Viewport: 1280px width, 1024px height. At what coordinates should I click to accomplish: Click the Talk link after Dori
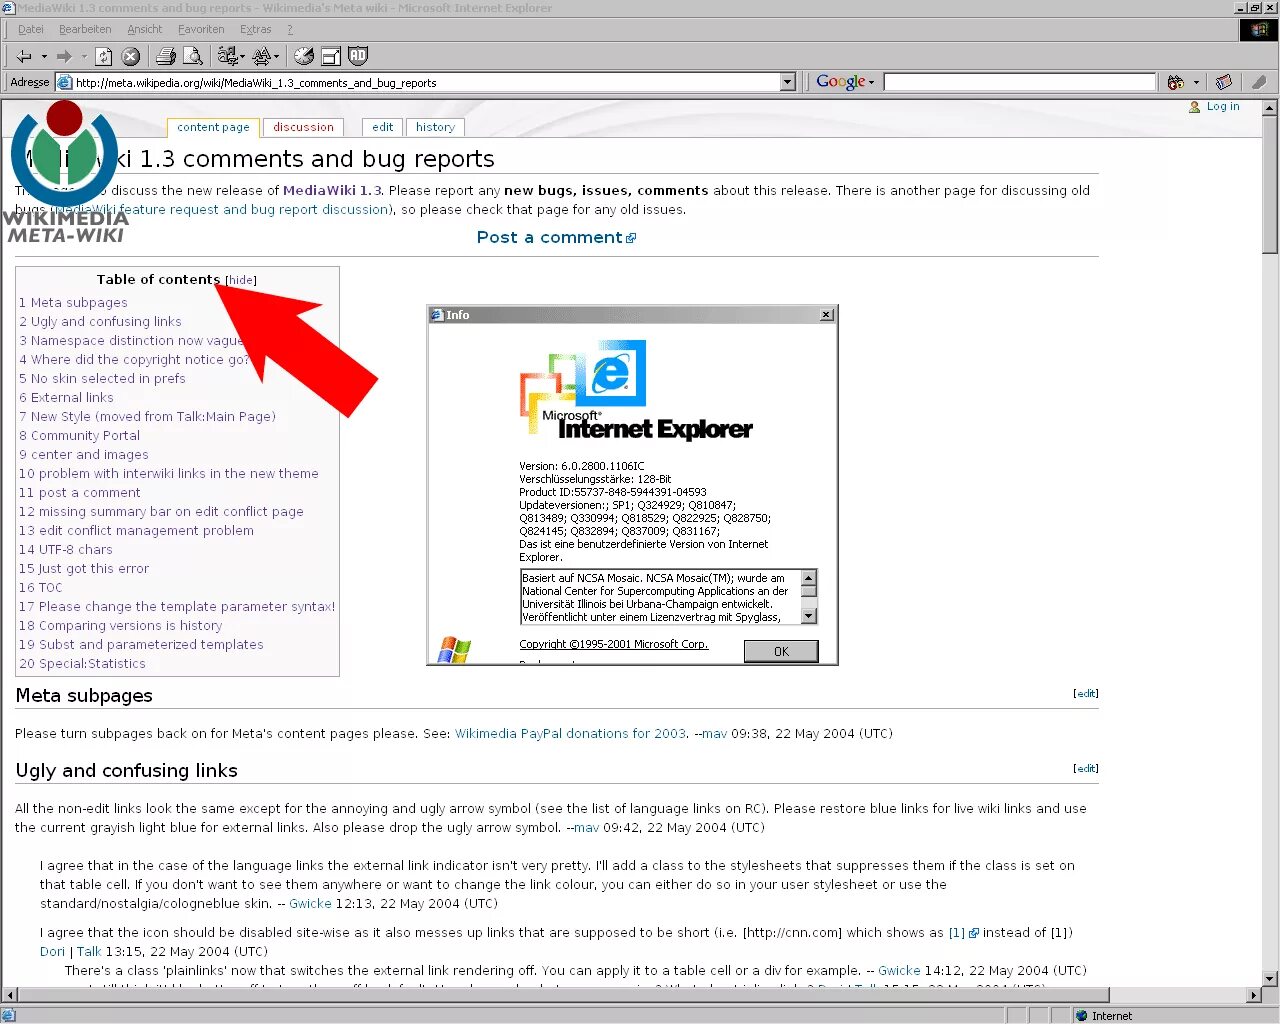coord(89,951)
